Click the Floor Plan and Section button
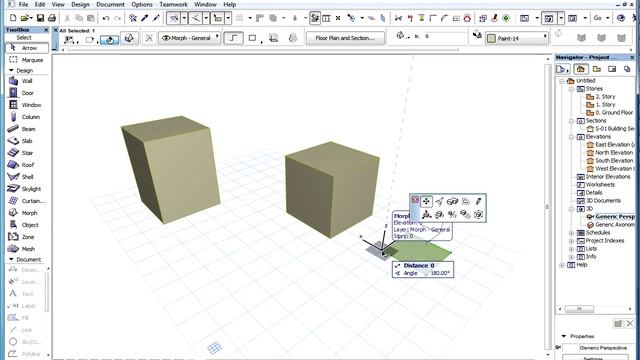 click(345, 38)
